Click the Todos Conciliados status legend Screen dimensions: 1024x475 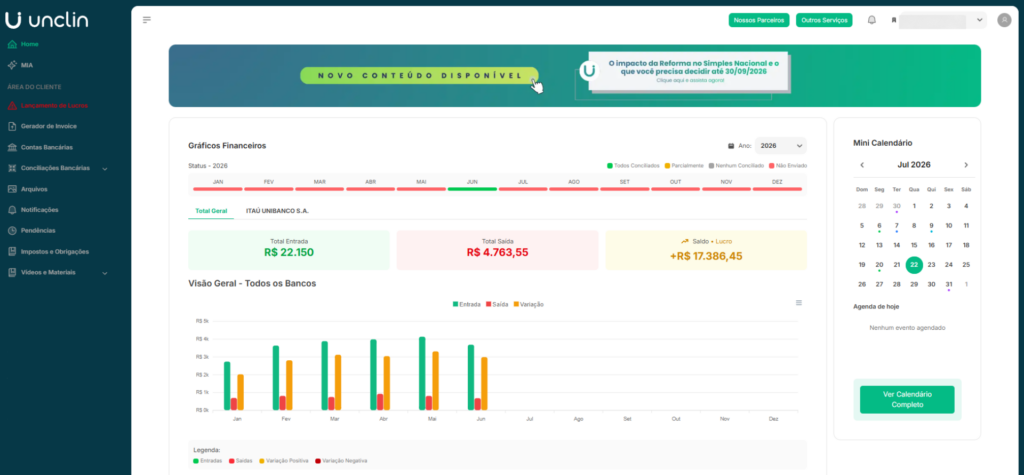(x=633, y=165)
